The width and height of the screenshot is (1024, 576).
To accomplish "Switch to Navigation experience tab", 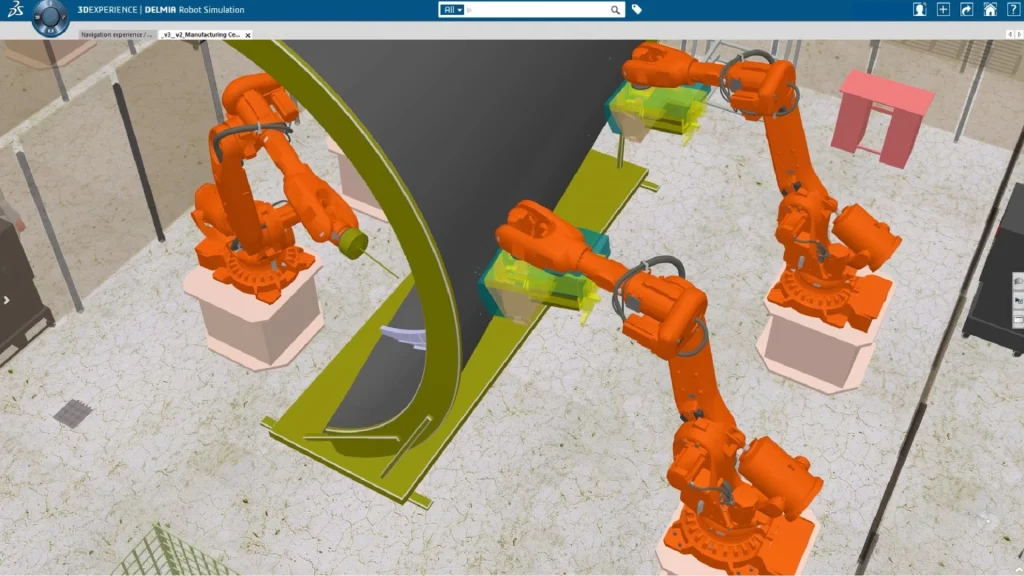I will [117, 34].
